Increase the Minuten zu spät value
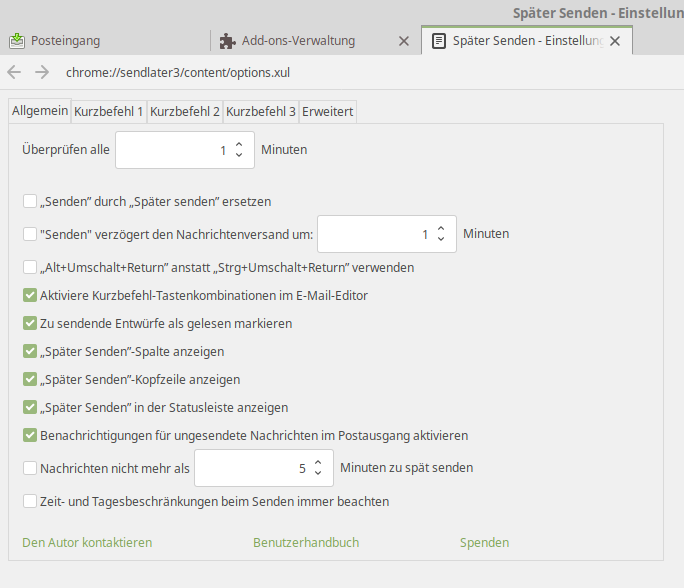The width and height of the screenshot is (684, 588). 318,462
